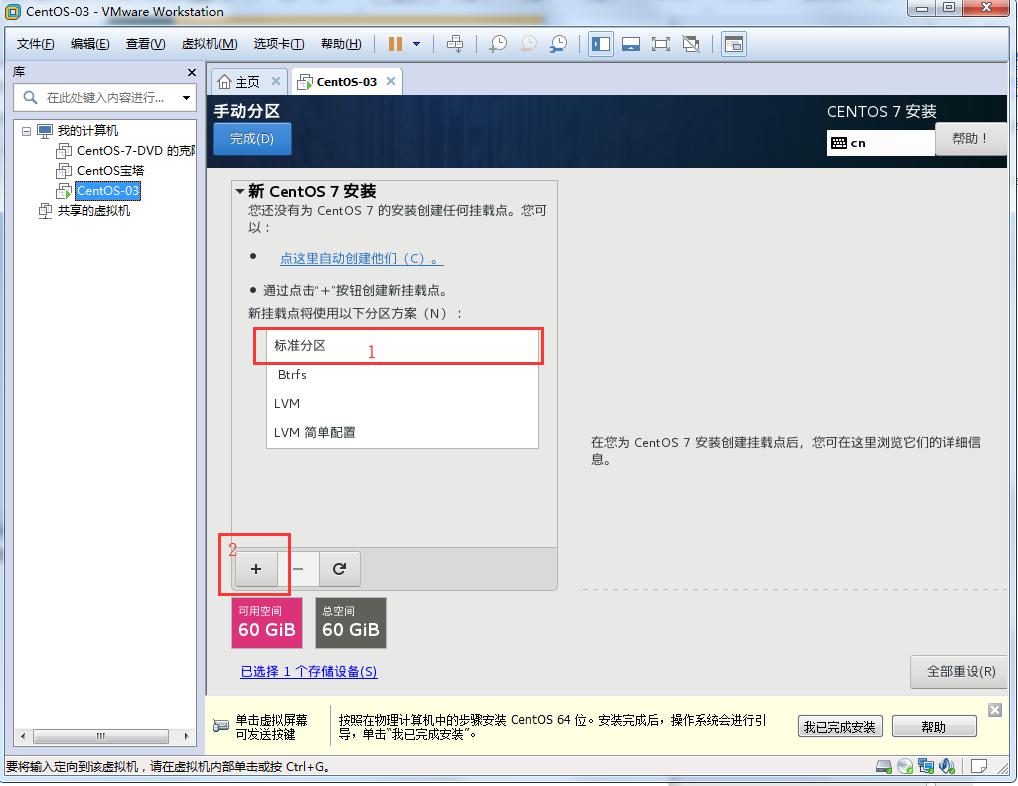The height and width of the screenshot is (786, 1018).
Task: Open the snapshot manager icon
Action: pyautogui.click(x=558, y=44)
